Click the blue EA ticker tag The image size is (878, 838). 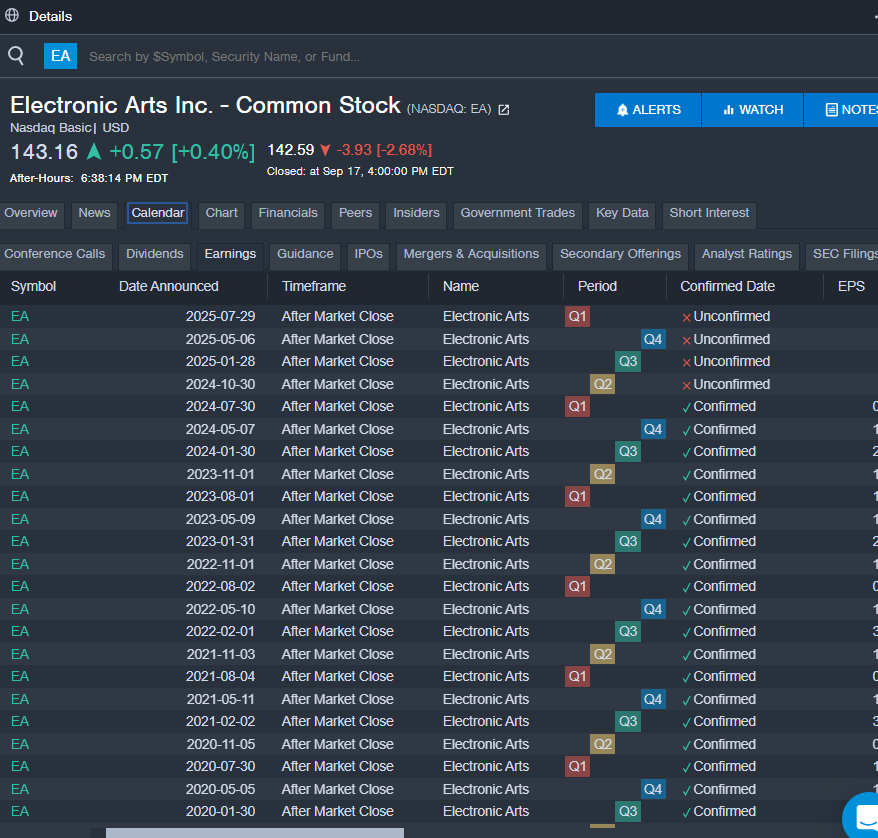[60, 56]
